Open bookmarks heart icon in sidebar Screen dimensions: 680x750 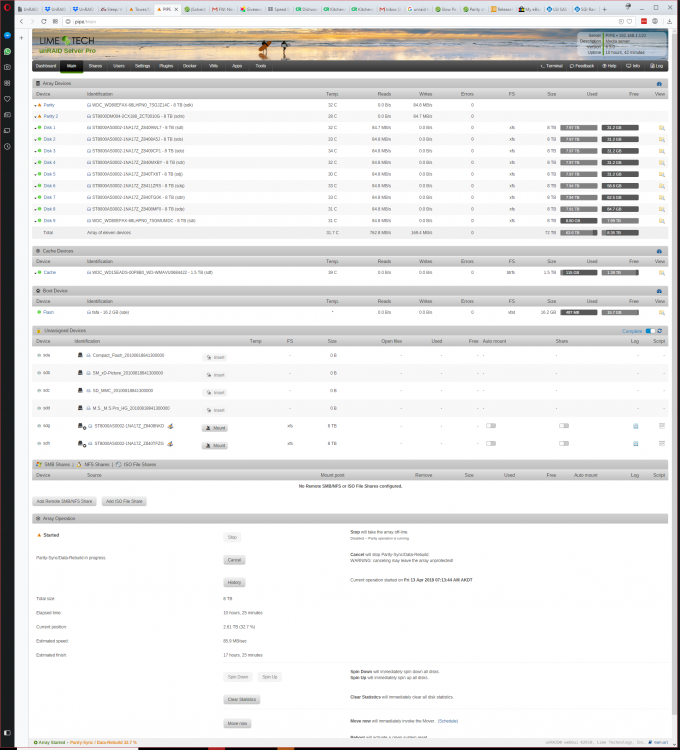[x=7, y=99]
